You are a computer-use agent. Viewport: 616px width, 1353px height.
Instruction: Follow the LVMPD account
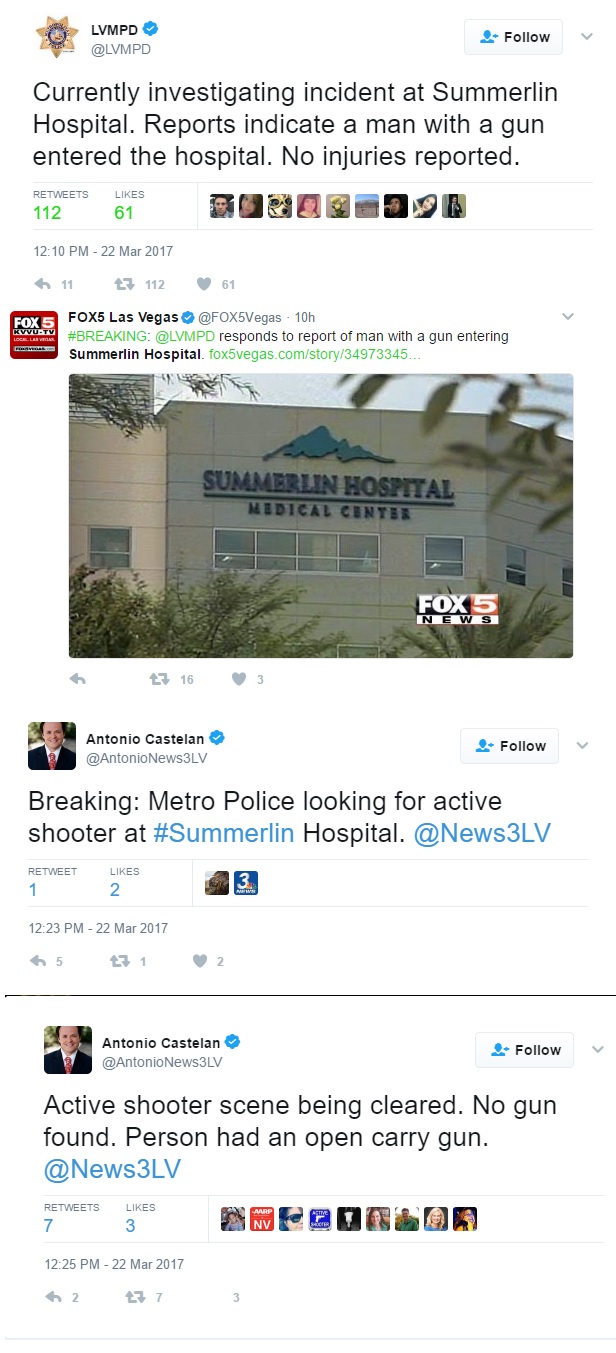pyautogui.click(x=514, y=37)
